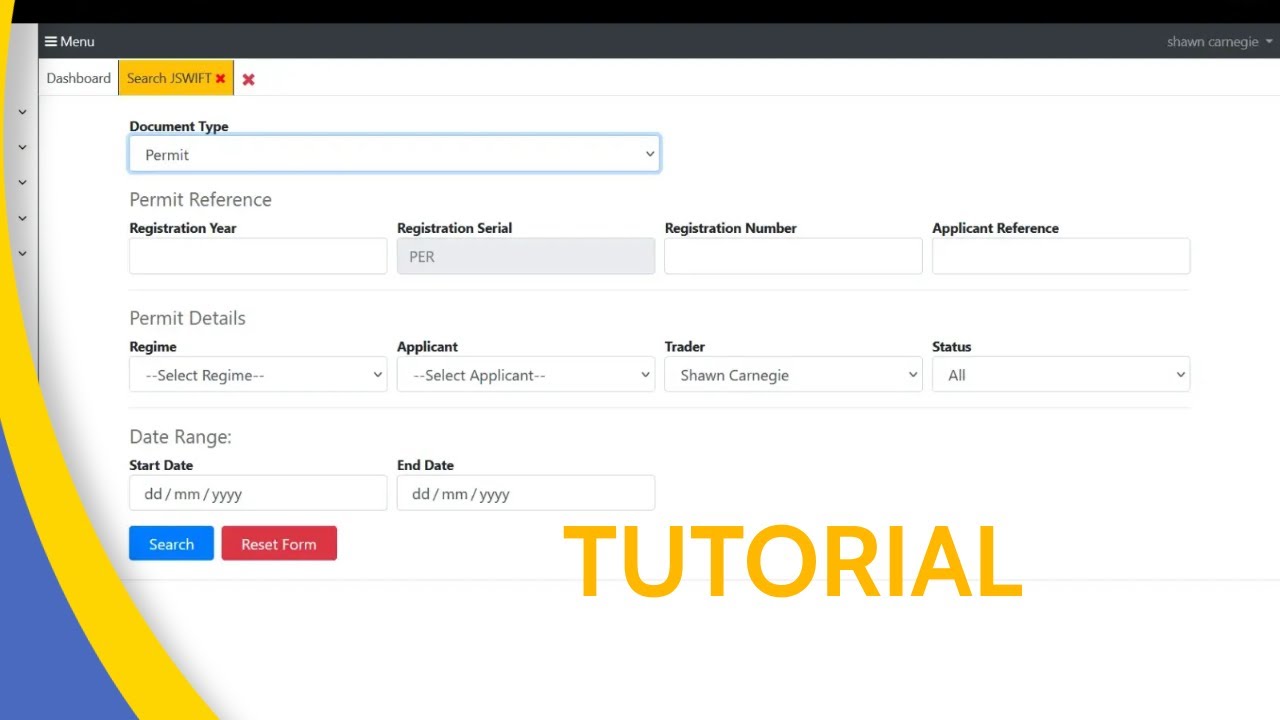Click the Start Date field
The height and width of the screenshot is (720, 1280).
(x=258, y=493)
